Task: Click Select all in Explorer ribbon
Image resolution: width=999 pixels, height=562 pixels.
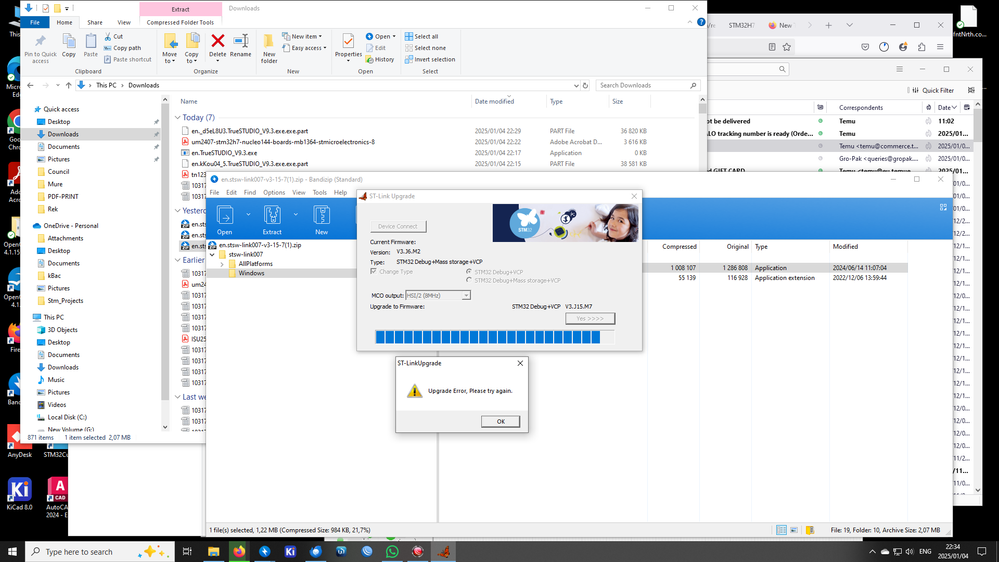Action: (422, 36)
